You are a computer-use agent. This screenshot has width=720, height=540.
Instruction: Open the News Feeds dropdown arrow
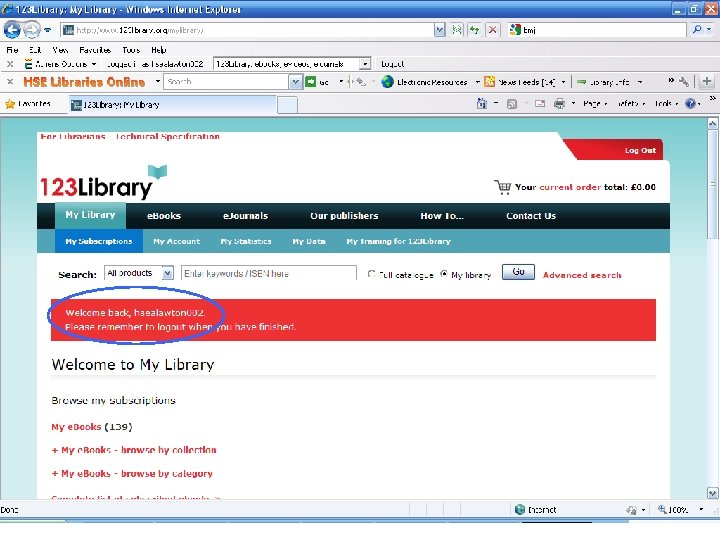coord(563,82)
